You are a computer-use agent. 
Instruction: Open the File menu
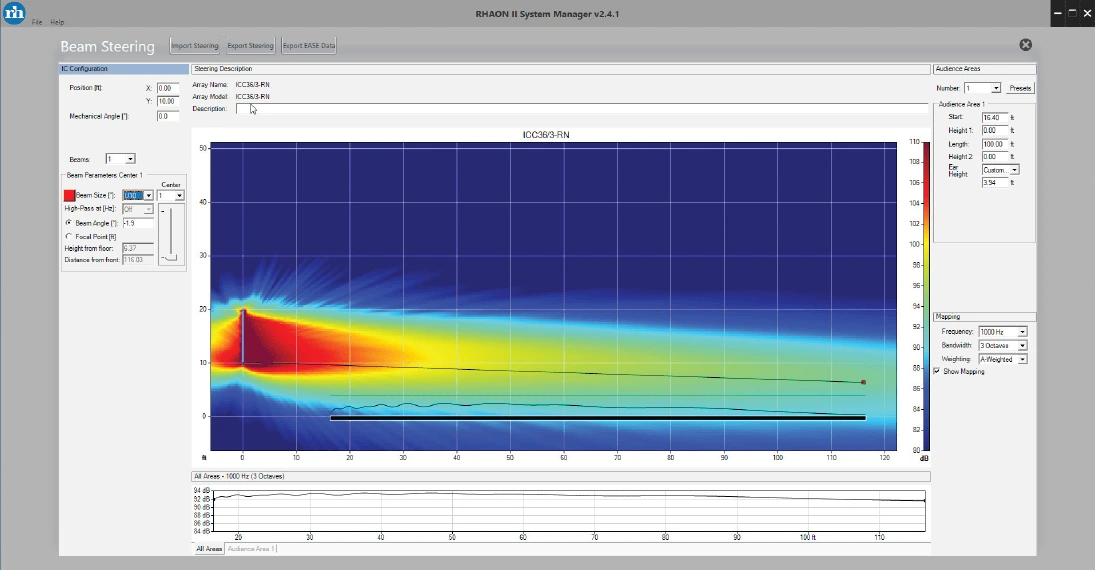pos(37,22)
